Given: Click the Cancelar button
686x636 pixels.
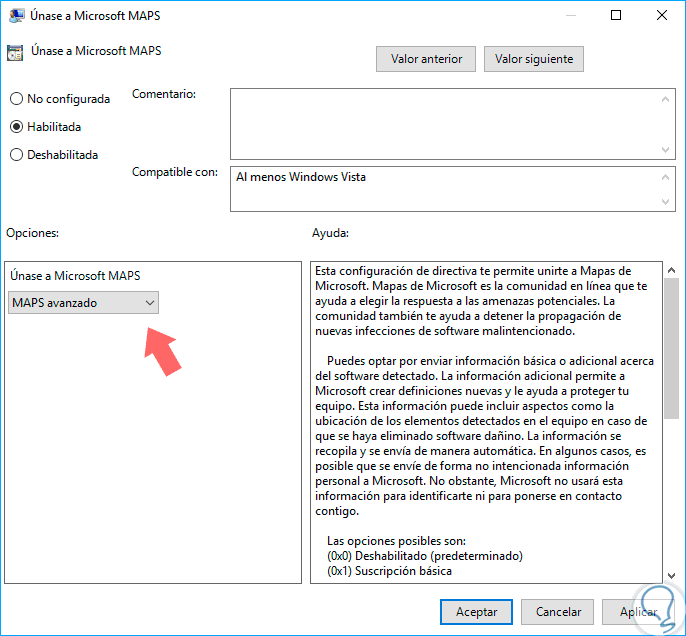Looking at the screenshot, I should (558, 612).
